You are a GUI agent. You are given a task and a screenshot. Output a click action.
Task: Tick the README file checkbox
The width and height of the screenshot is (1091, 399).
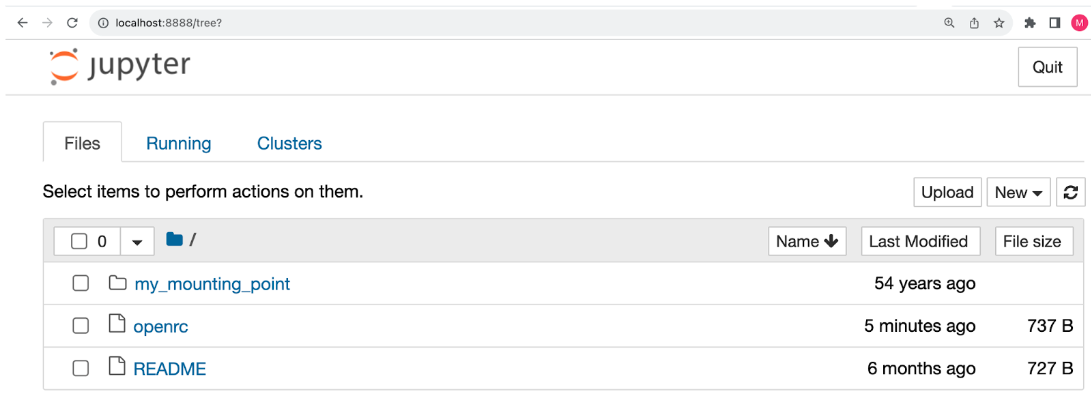tap(81, 368)
